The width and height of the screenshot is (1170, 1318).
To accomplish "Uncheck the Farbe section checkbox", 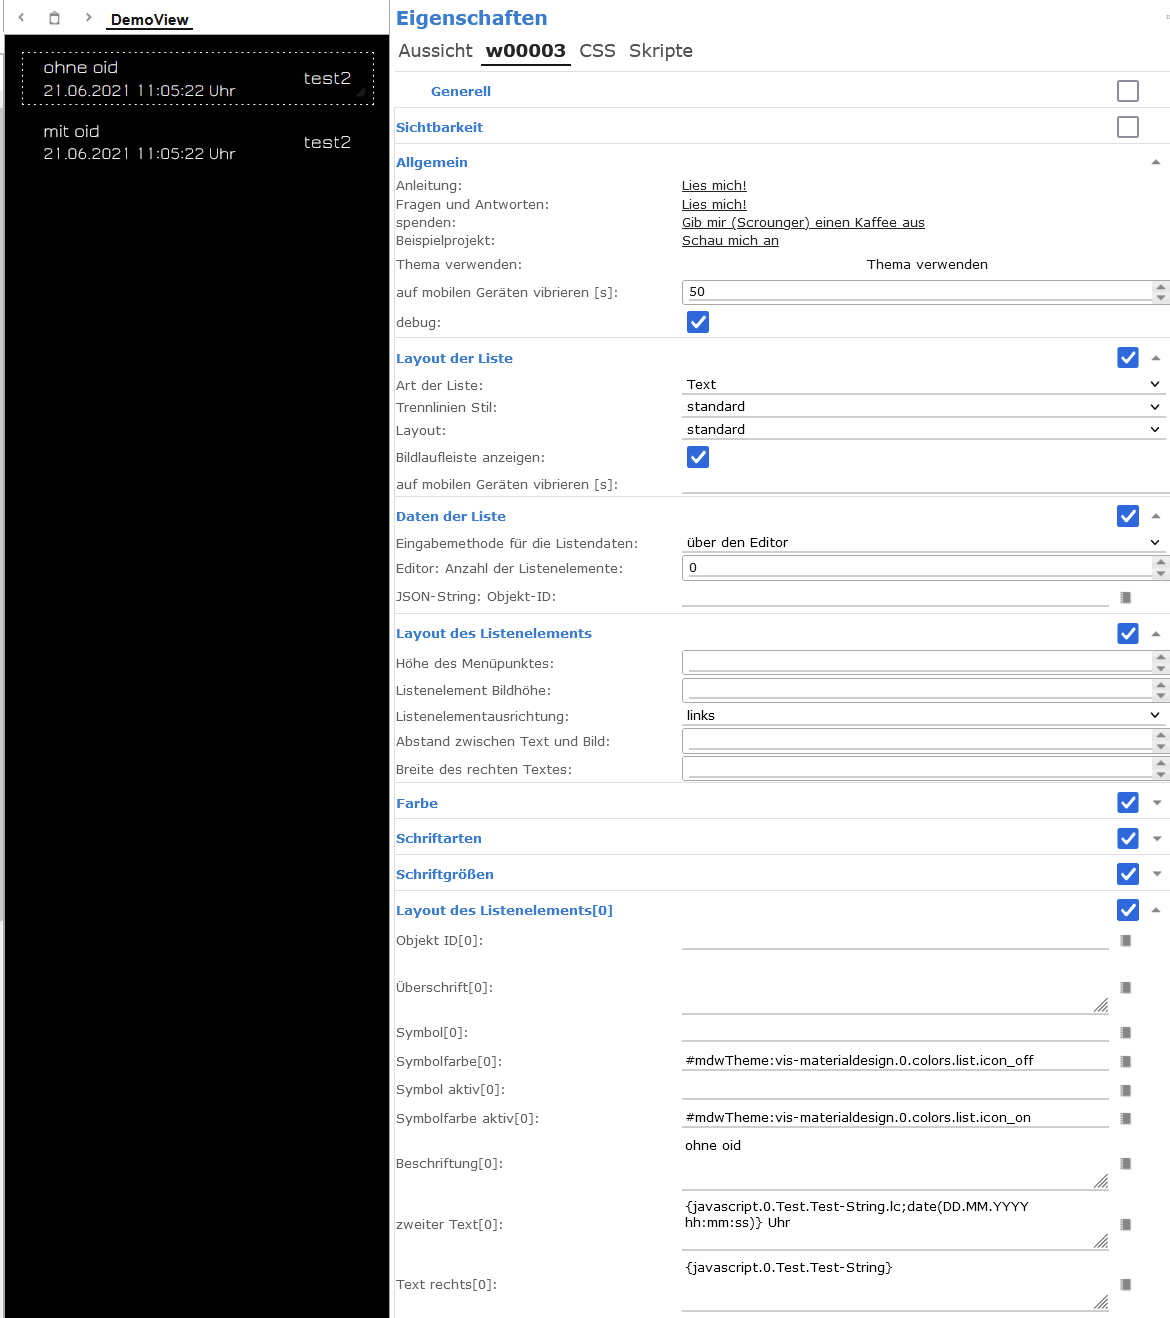I will (x=1128, y=803).
